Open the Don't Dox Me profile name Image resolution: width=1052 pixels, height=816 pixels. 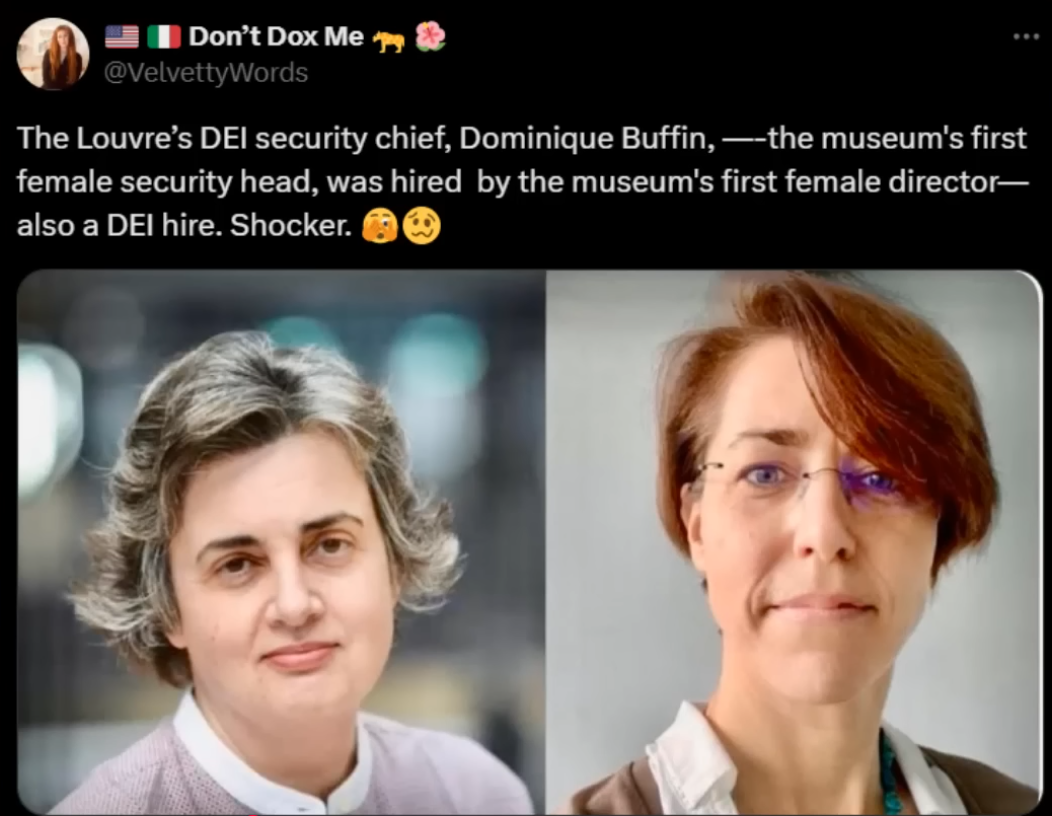click(x=276, y=36)
